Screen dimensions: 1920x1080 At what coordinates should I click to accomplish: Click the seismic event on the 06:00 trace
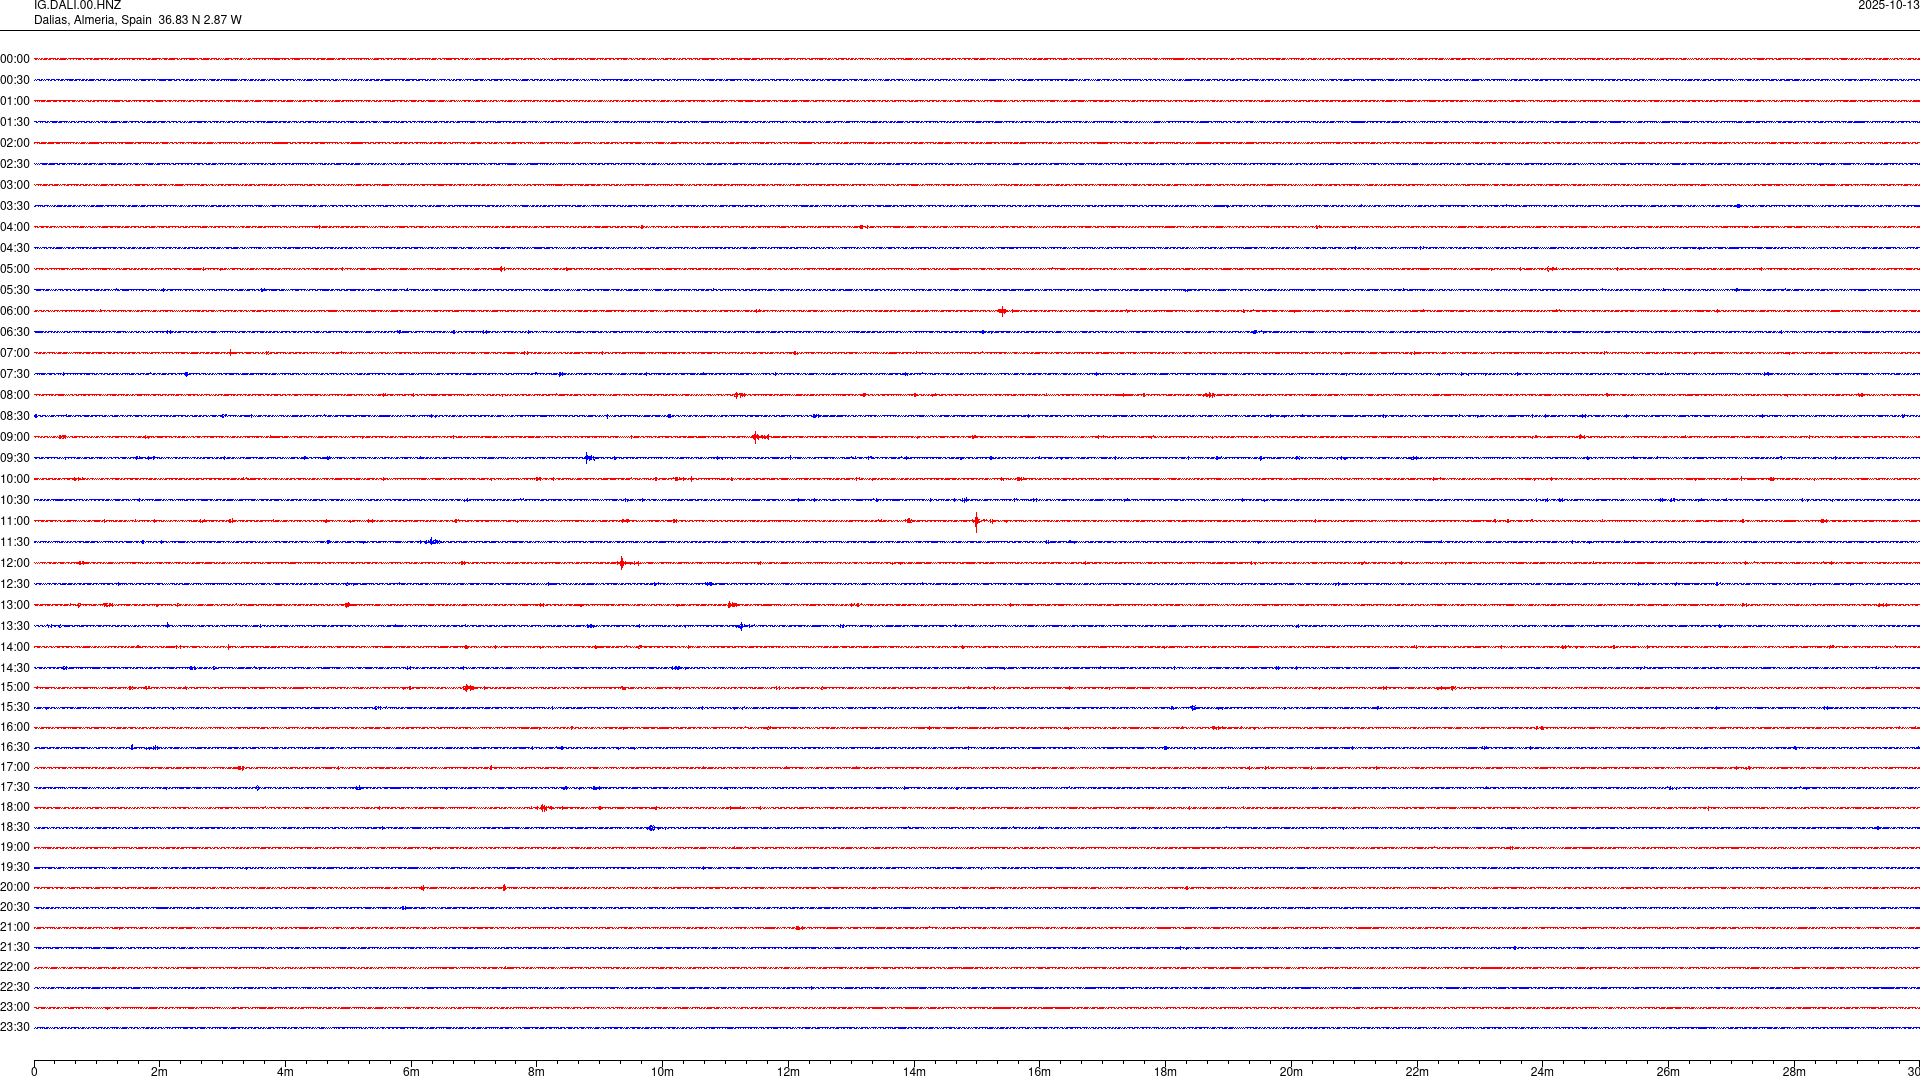coord(1002,311)
